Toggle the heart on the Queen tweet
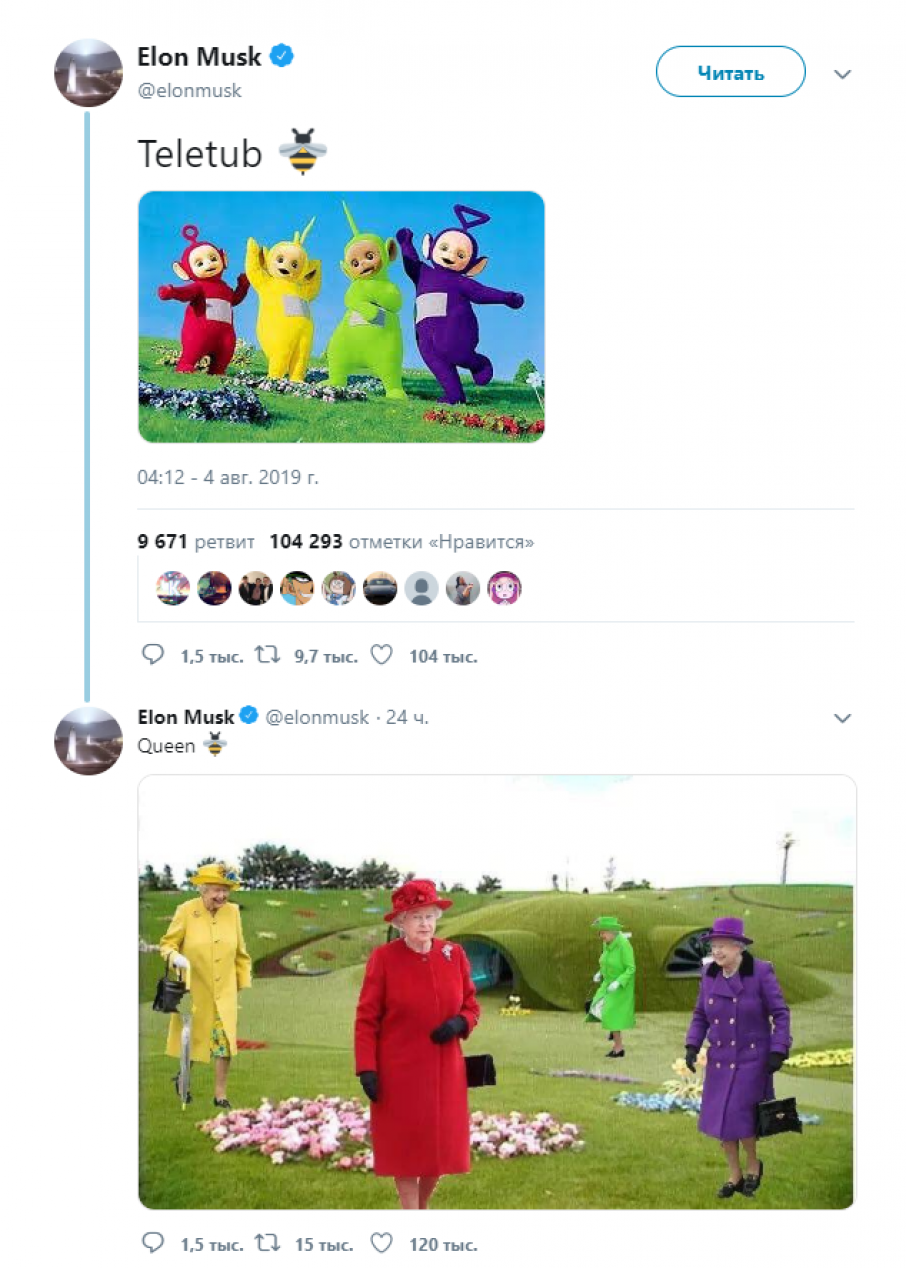Image resolution: width=906 pixels, height=1268 pixels. tap(381, 1243)
